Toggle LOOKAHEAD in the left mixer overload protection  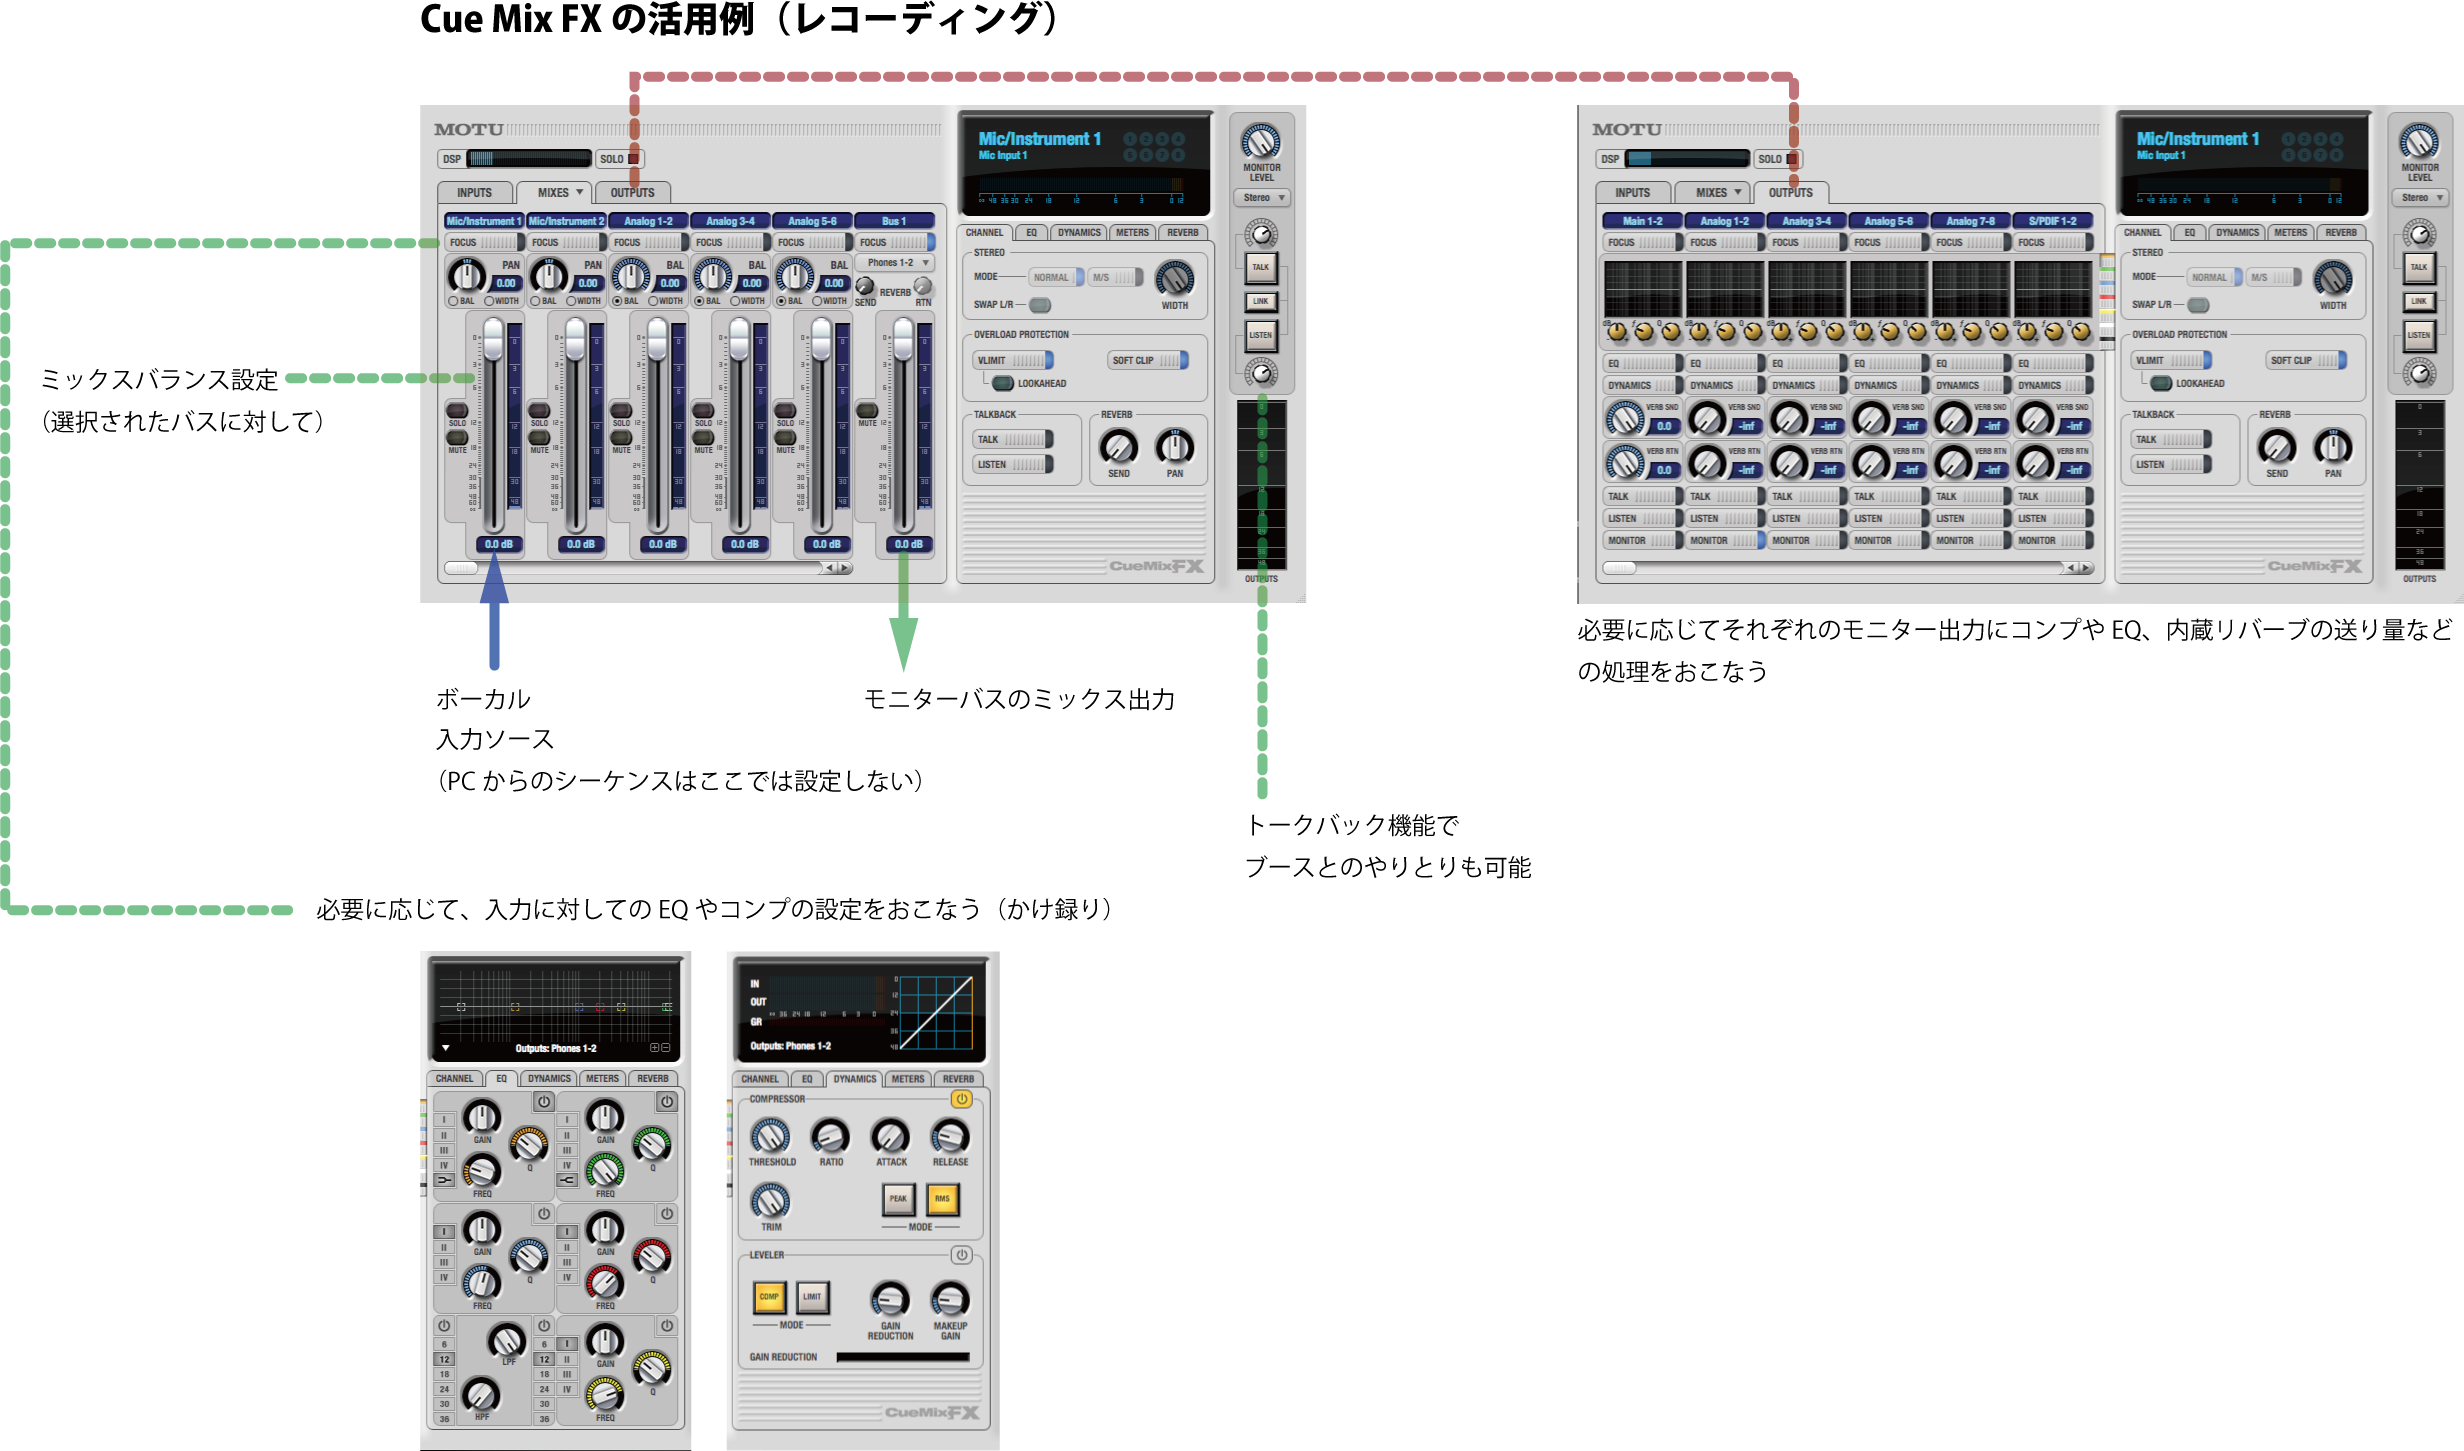(1002, 383)
